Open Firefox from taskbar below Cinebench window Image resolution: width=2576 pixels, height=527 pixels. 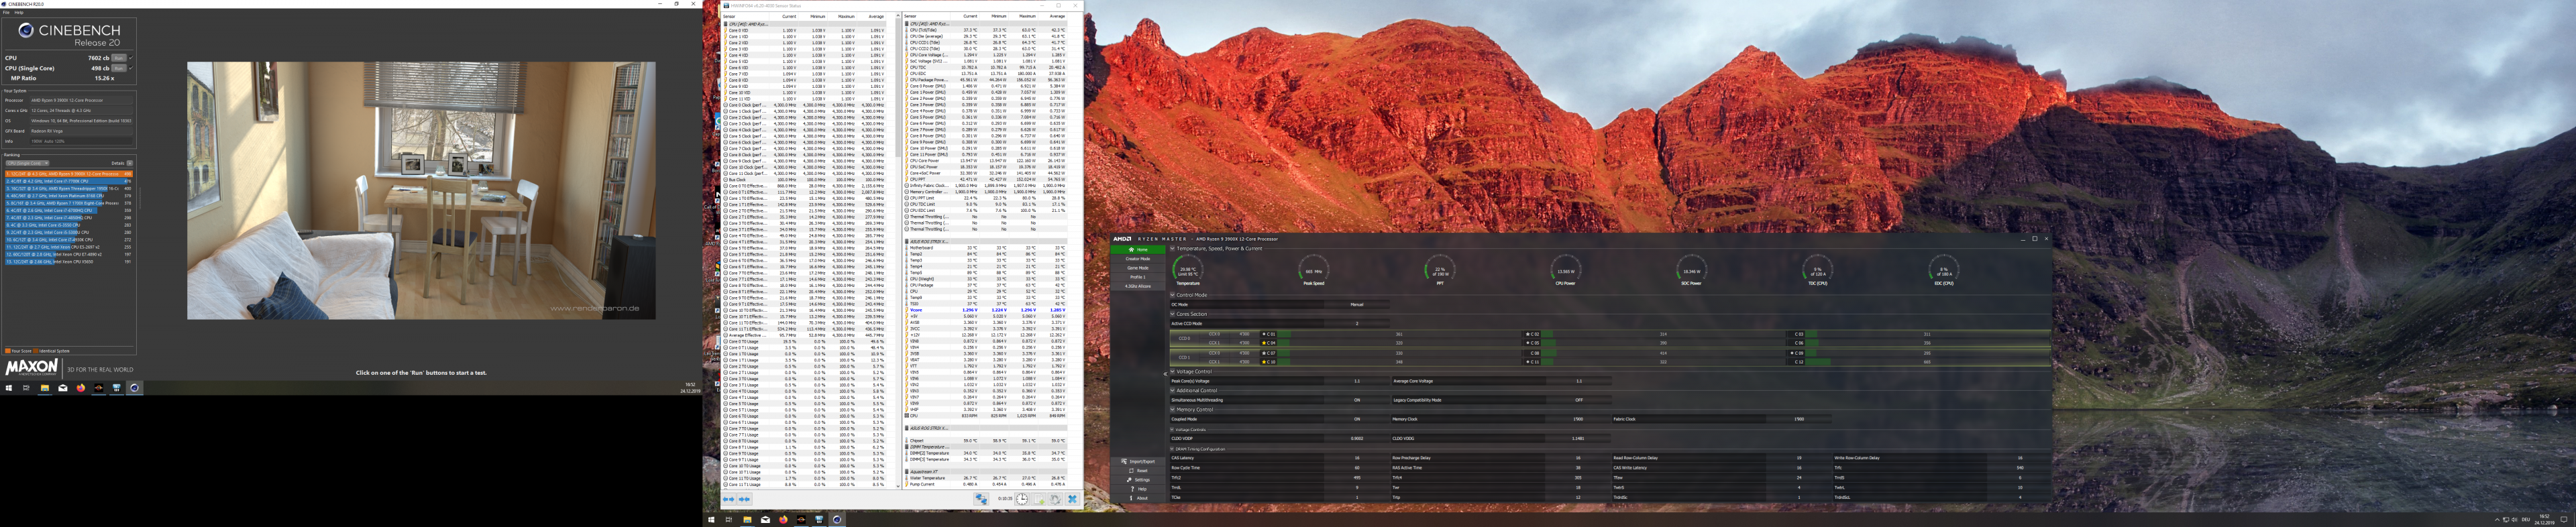pyautogui.click(x=81, y=388)
